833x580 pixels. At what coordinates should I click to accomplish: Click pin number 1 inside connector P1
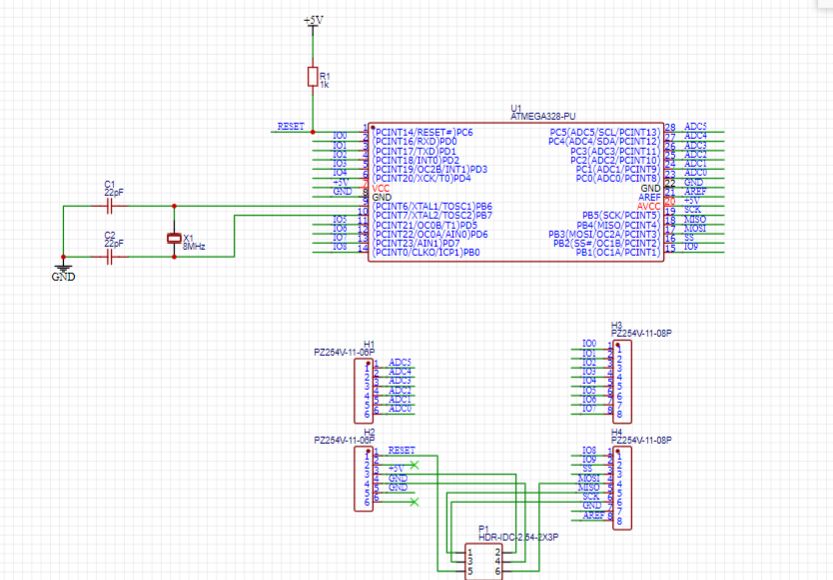coord(470,553)
